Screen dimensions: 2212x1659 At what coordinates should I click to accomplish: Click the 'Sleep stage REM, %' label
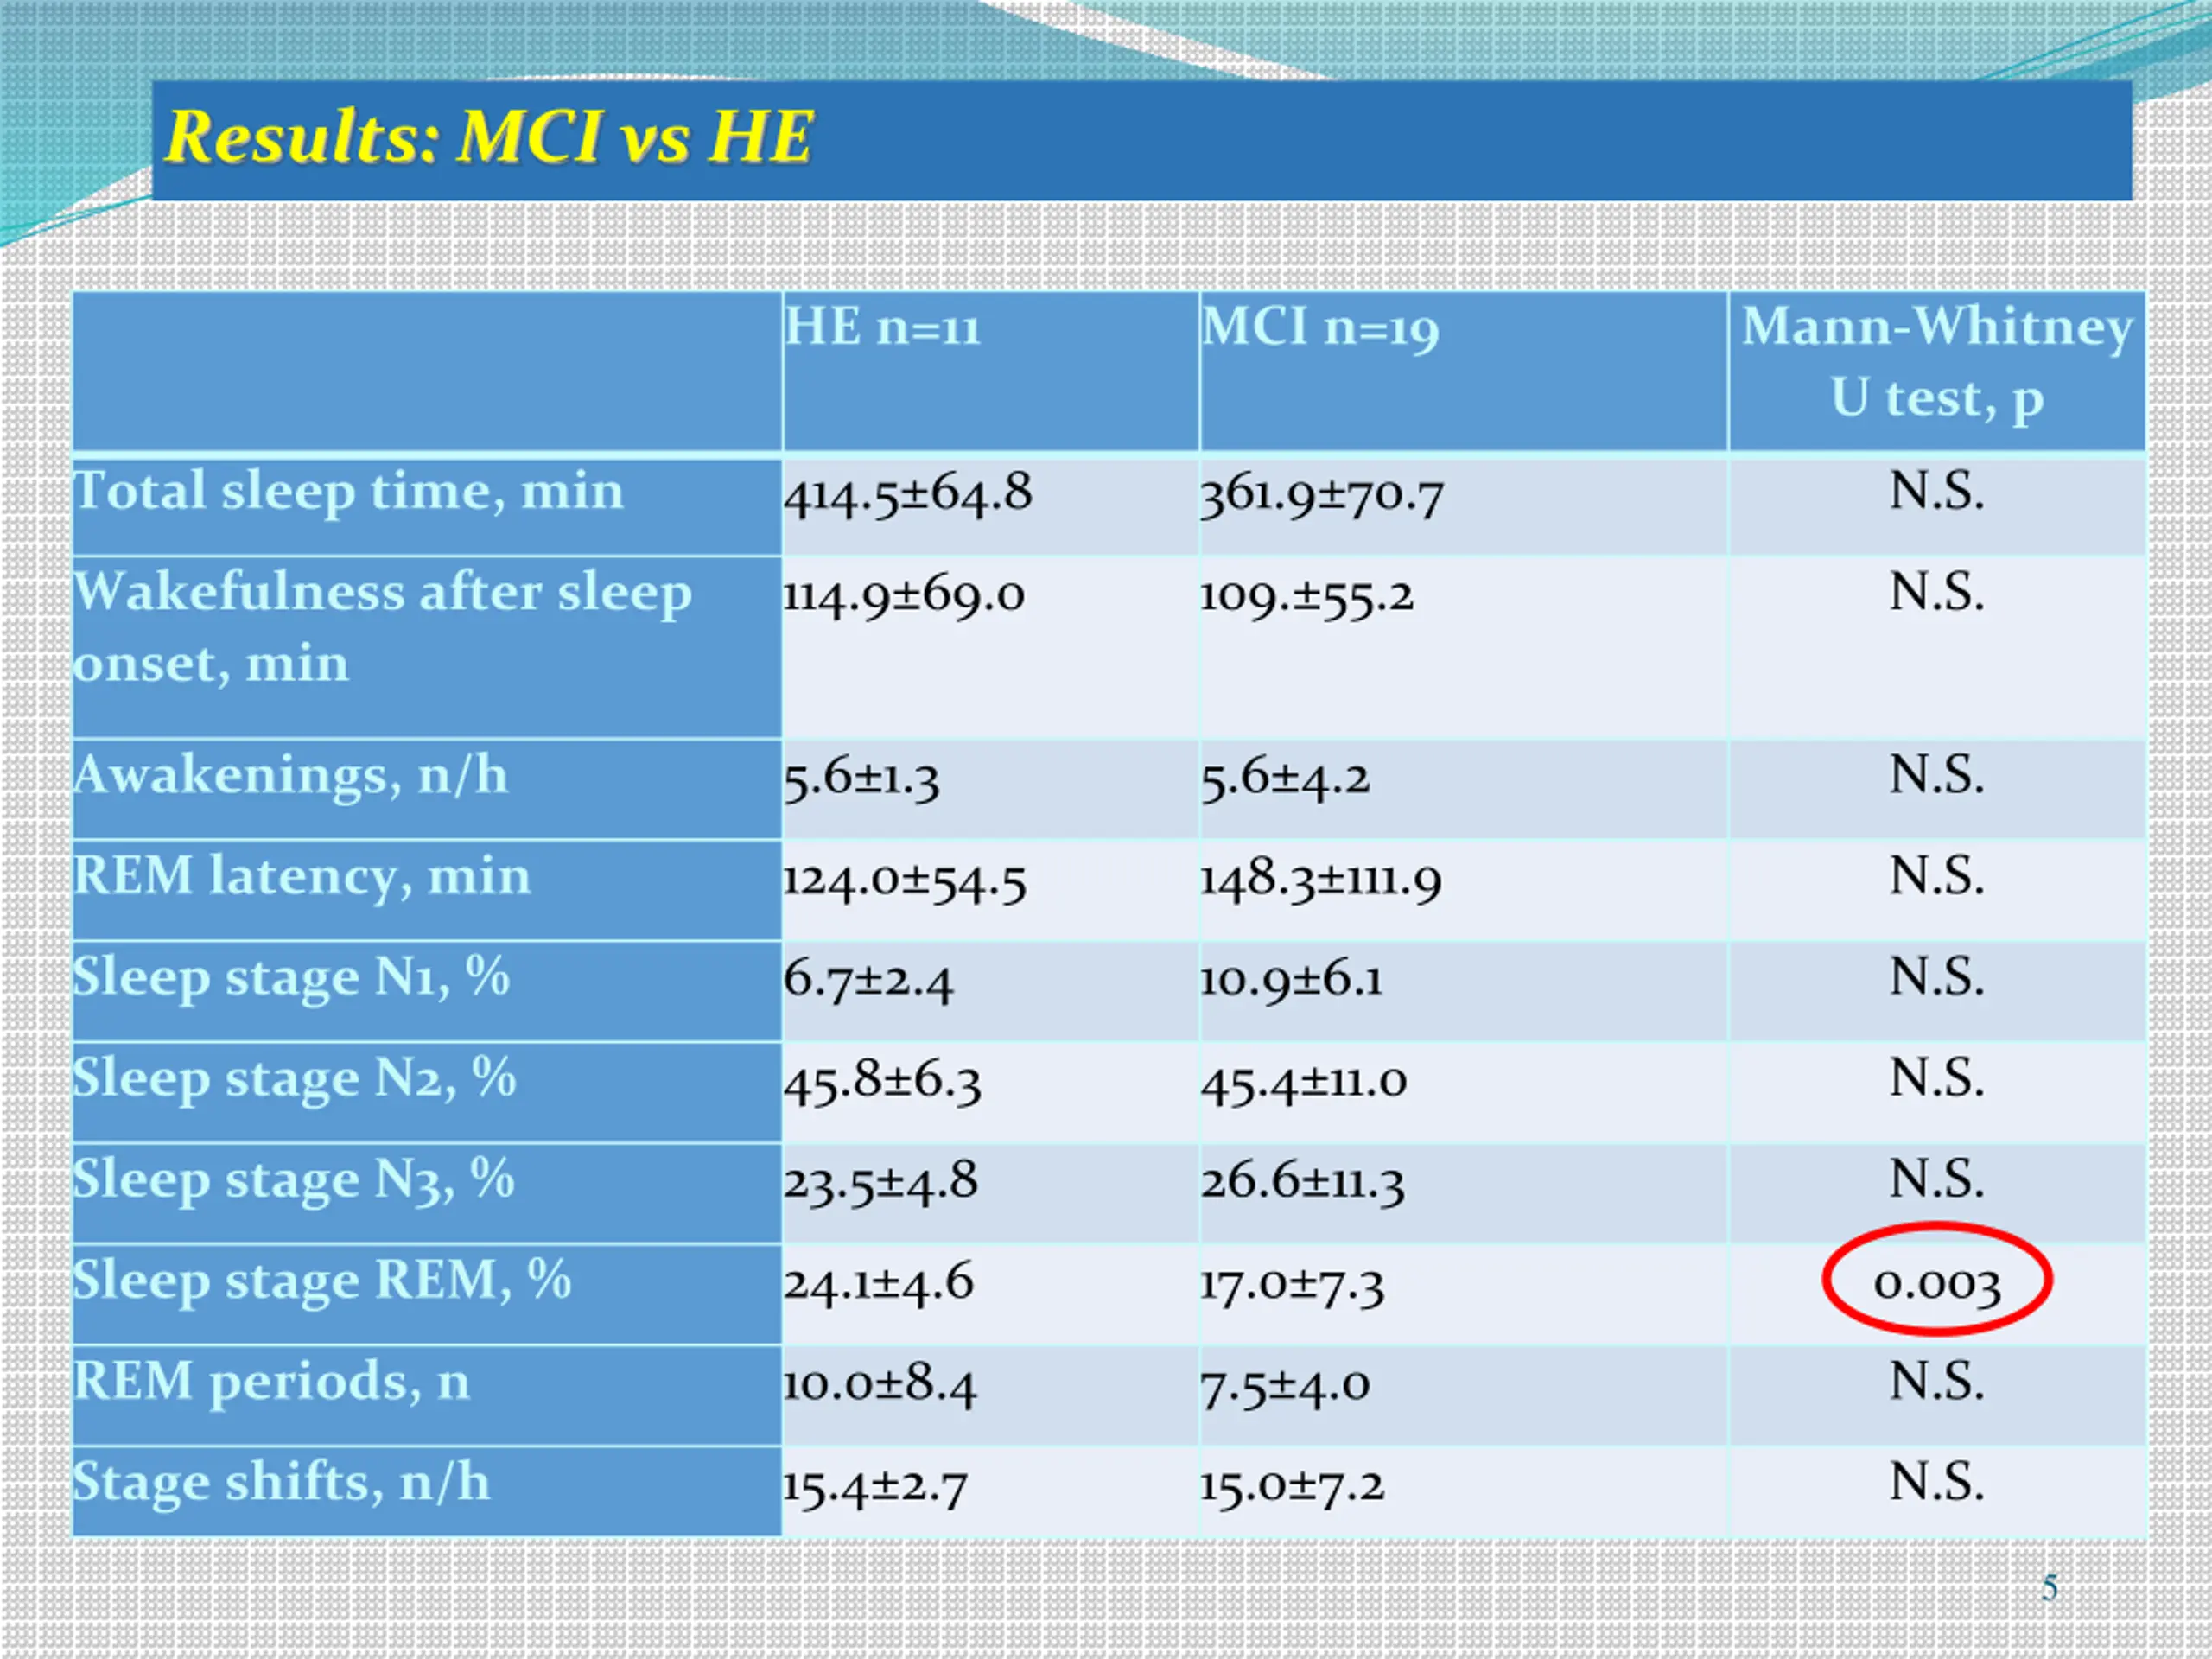322,1280
